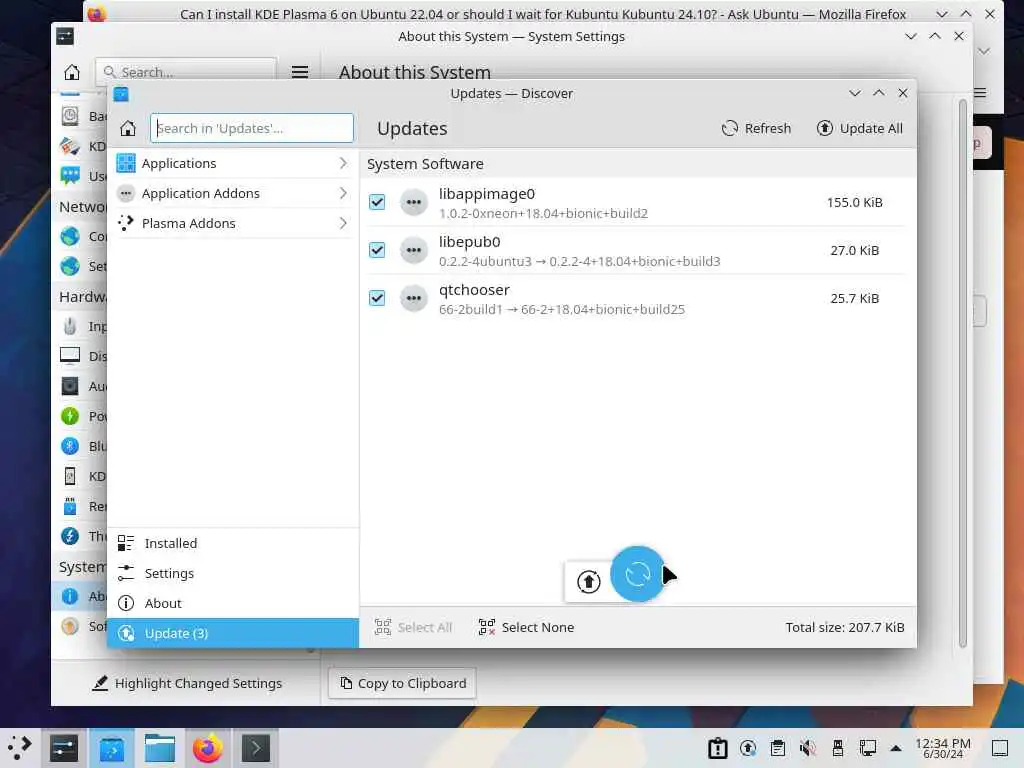Screen dimensions: 1024x768
Task: Open Discover Settings page
Action: [233, 573]
